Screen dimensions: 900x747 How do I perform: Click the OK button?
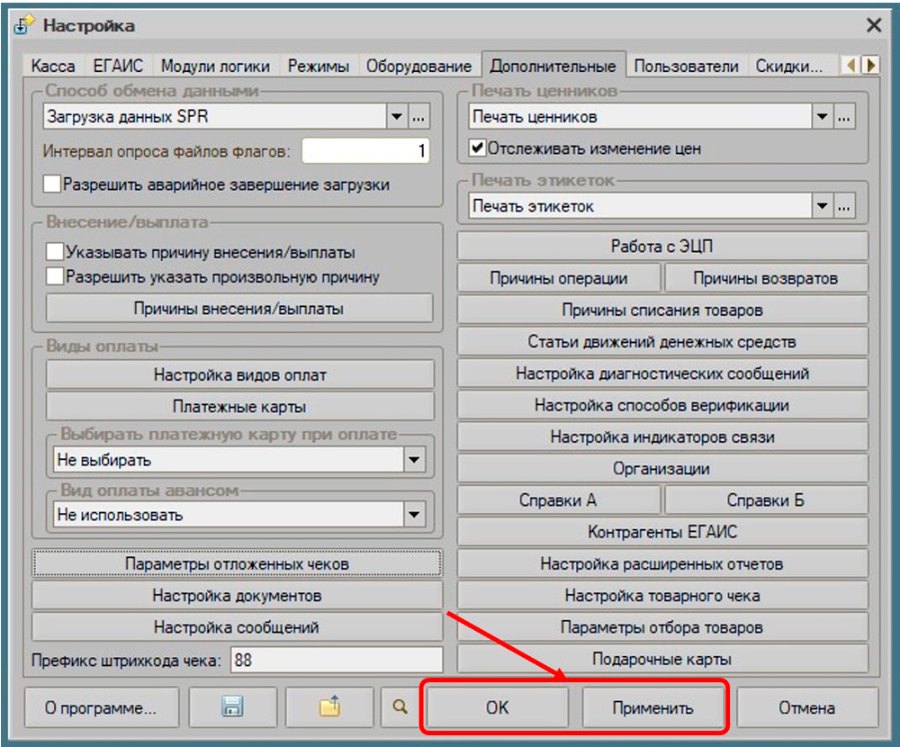(x=497, y=707)
